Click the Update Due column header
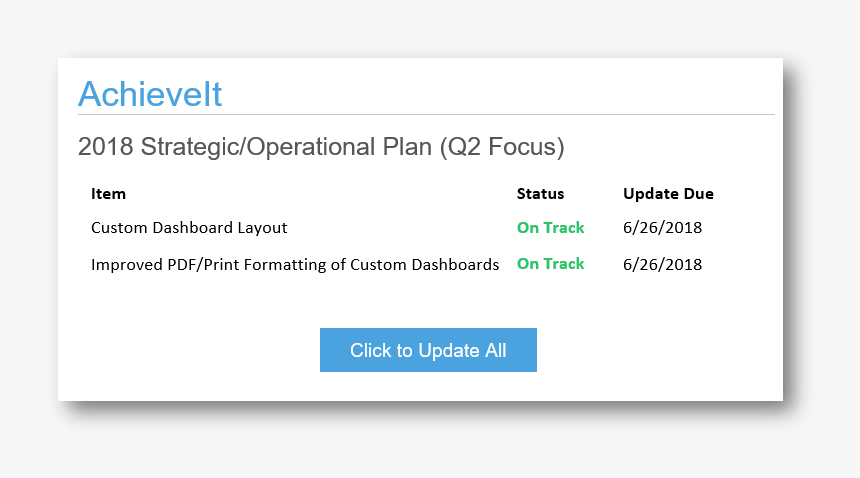The image size is (860, 478). point(668,194)
